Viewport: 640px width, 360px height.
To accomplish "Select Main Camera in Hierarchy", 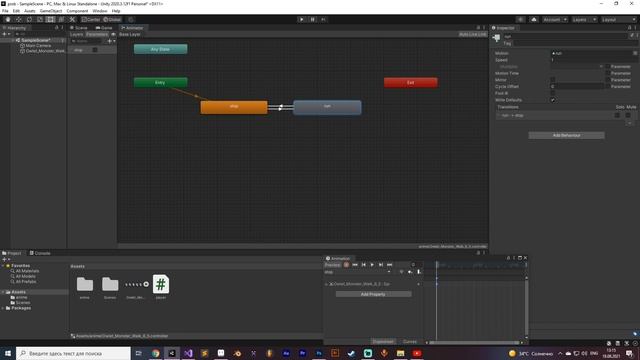I will point(38,46).
